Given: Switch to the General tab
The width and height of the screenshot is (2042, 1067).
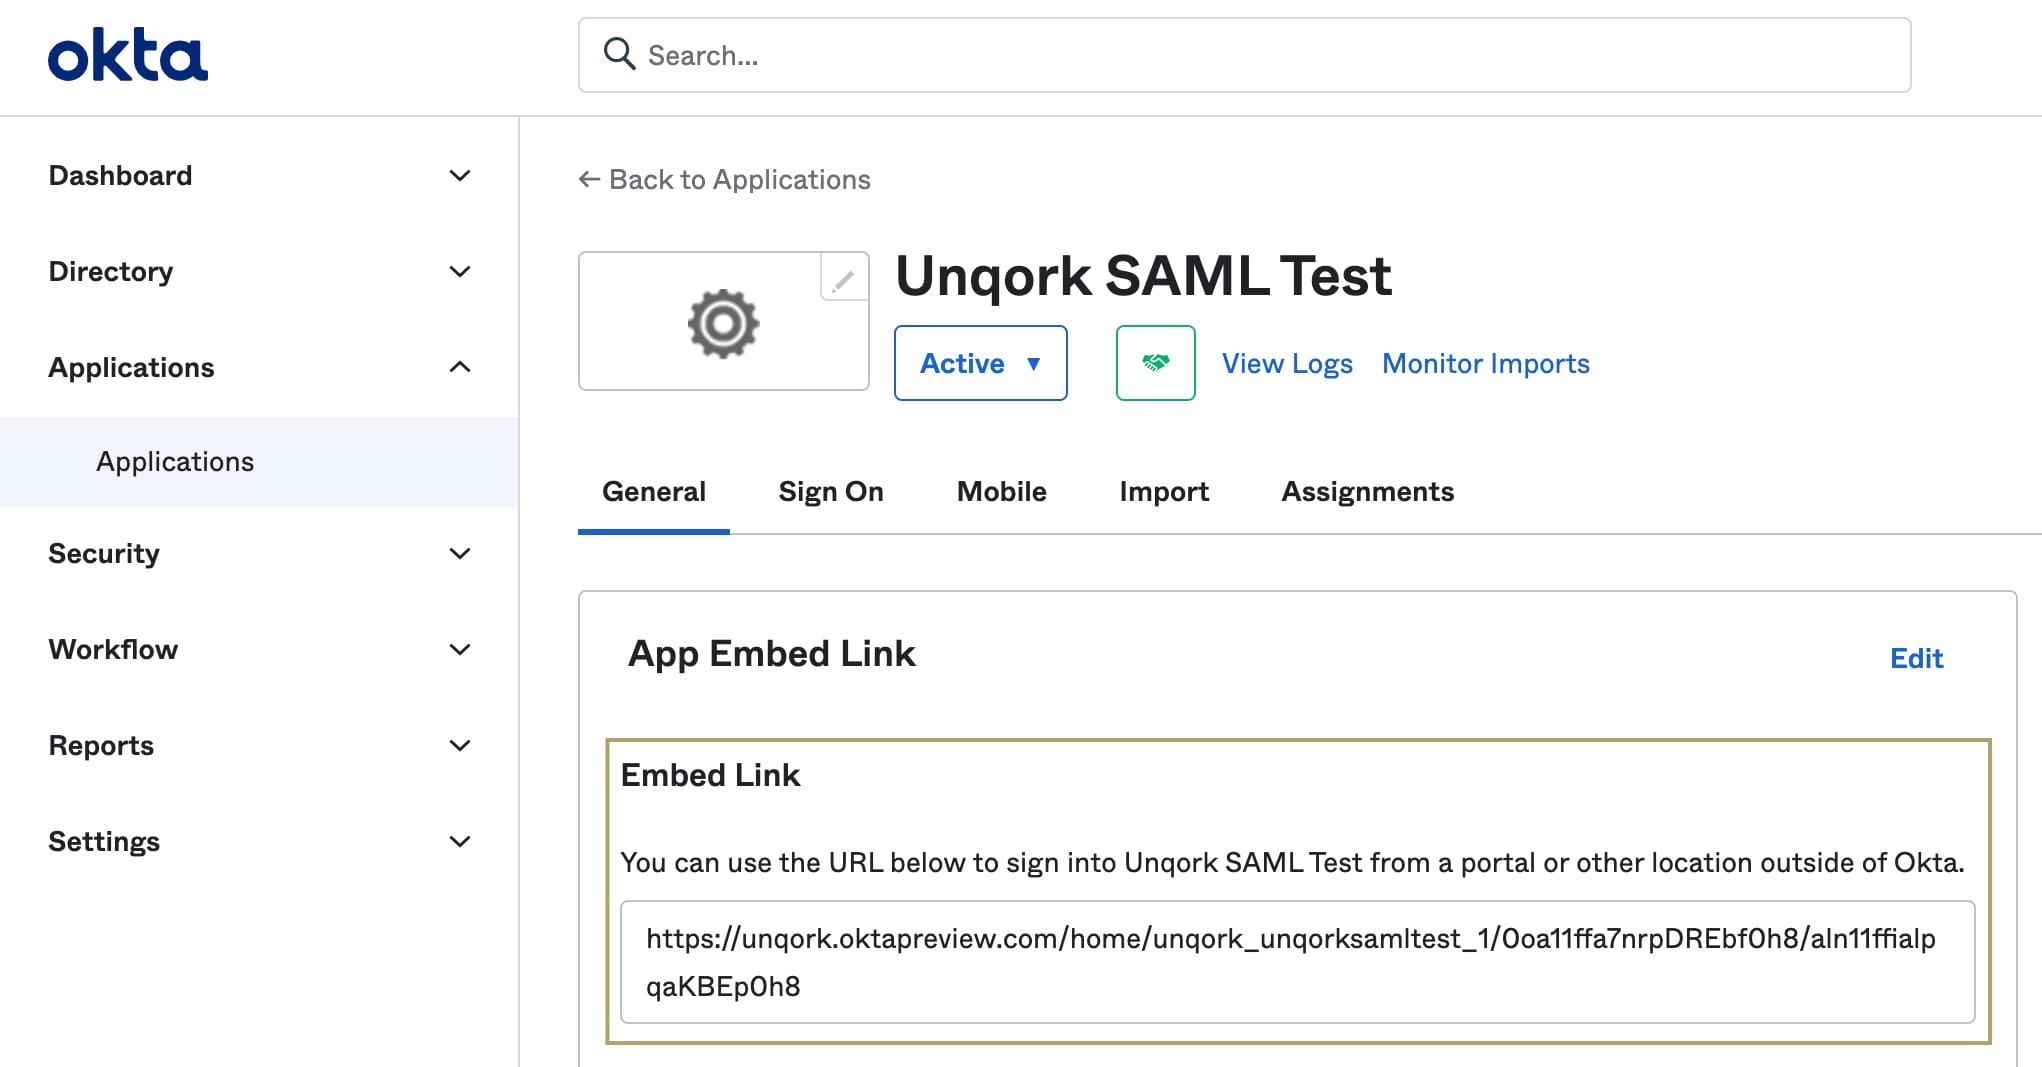Looking at the screenshot, I should pyautogui.click(x=654, y=491).
